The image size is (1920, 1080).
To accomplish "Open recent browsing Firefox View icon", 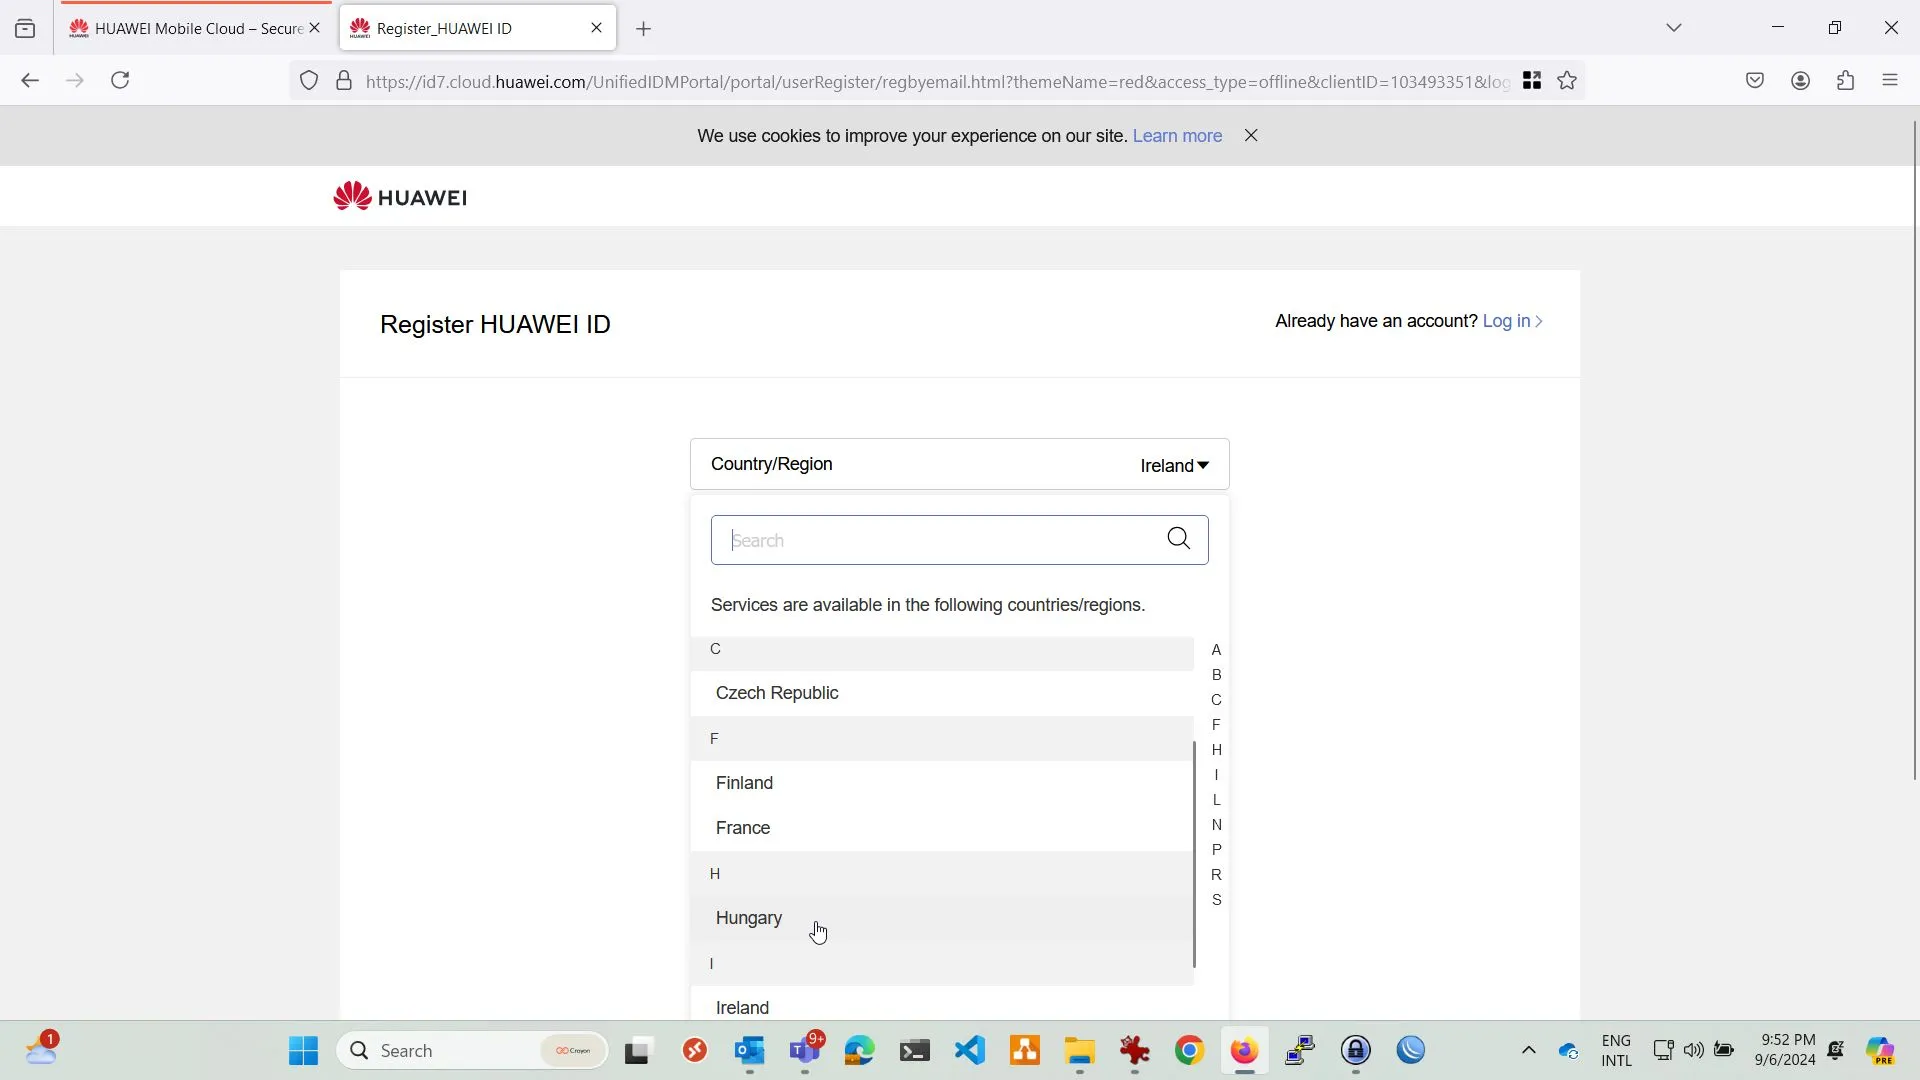I will [25, 29].
